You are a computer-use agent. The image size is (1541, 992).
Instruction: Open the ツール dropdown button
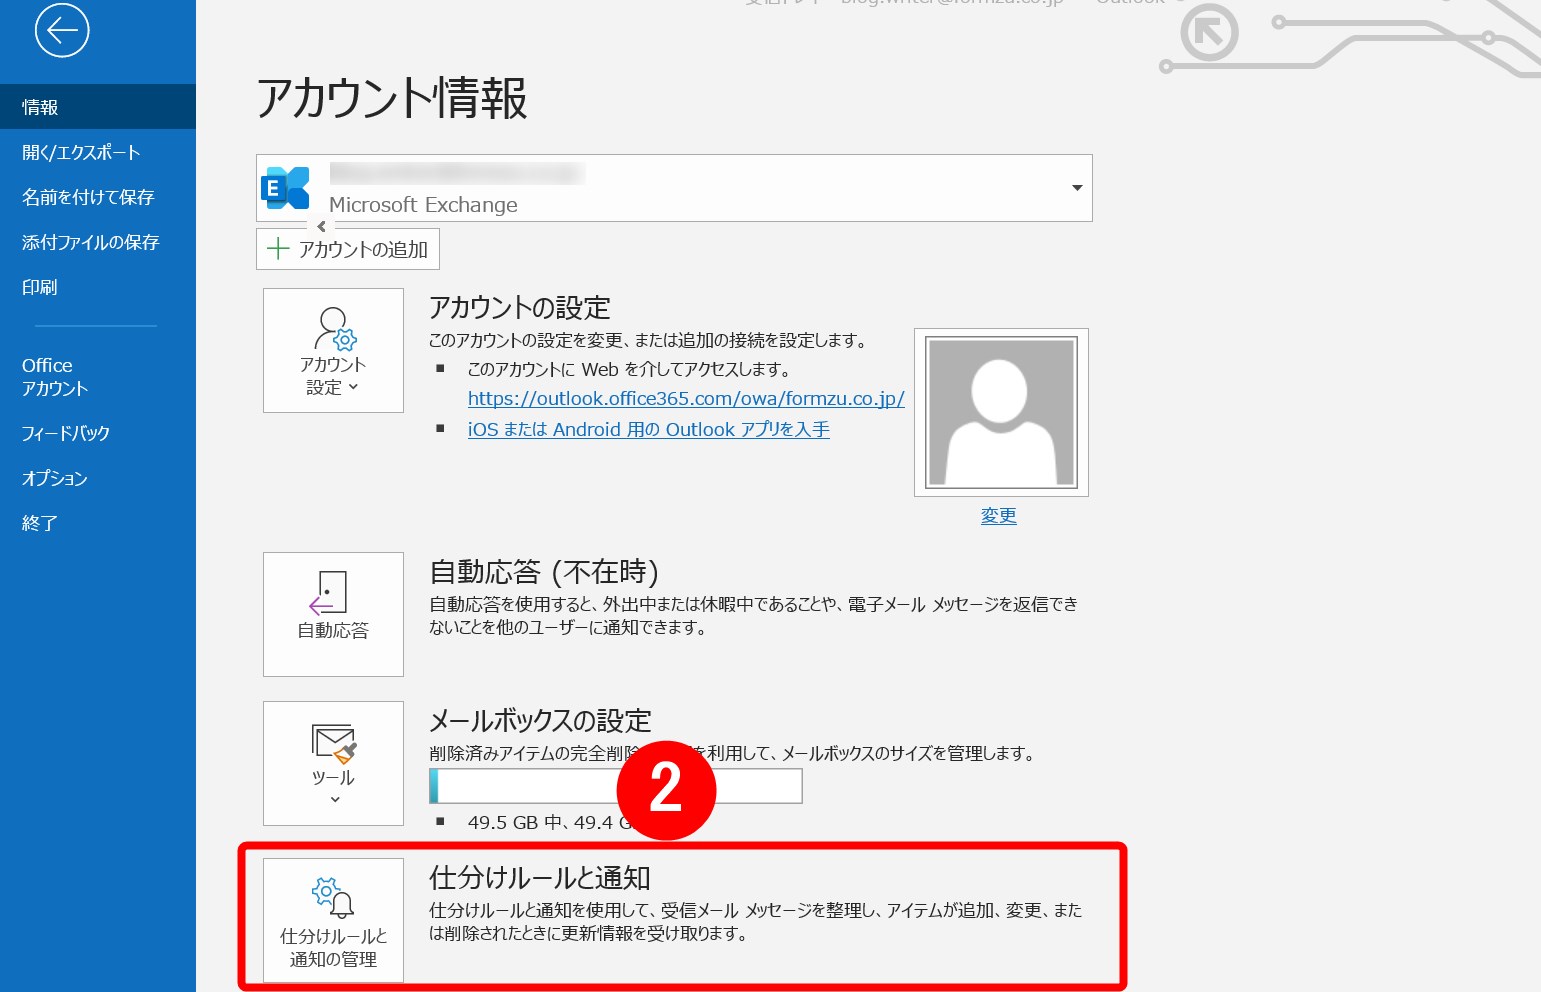coord(333,763)
